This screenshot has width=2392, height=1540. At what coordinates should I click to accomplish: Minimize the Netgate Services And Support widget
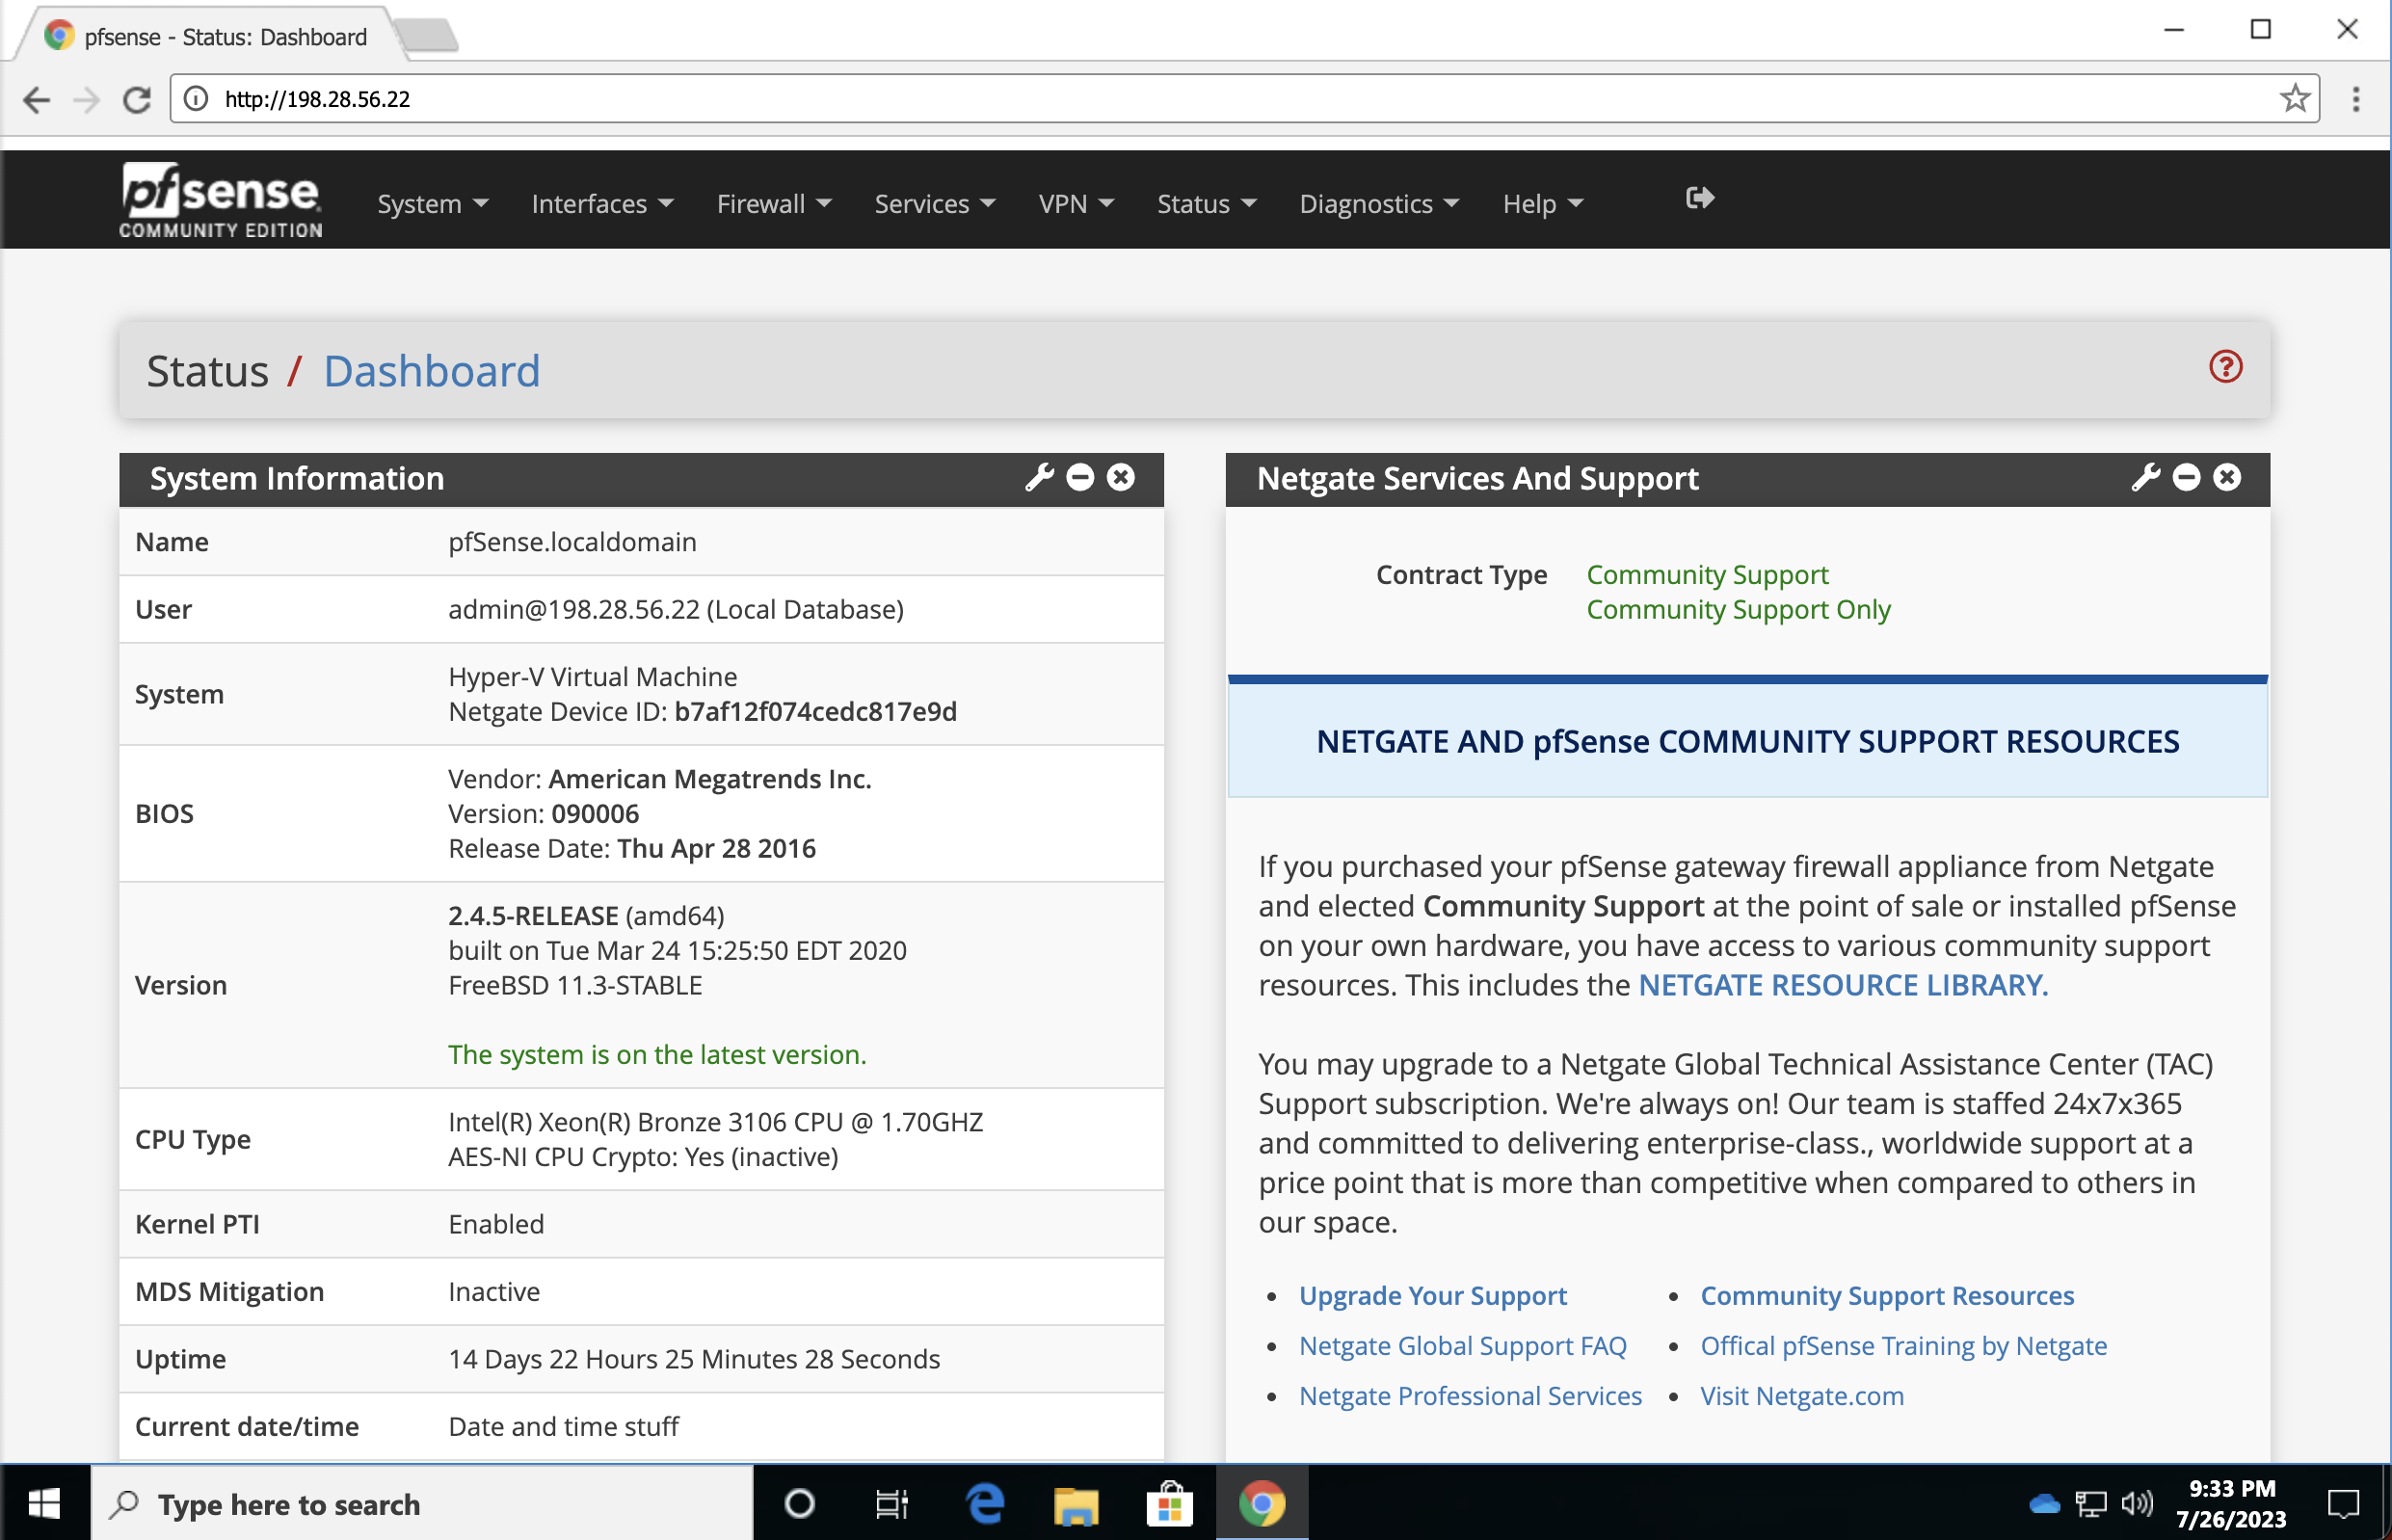pos(2186,477)
